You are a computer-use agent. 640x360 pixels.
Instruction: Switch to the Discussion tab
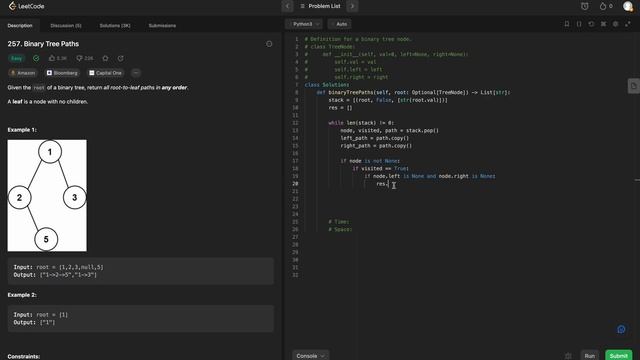[x=66, y=25]
